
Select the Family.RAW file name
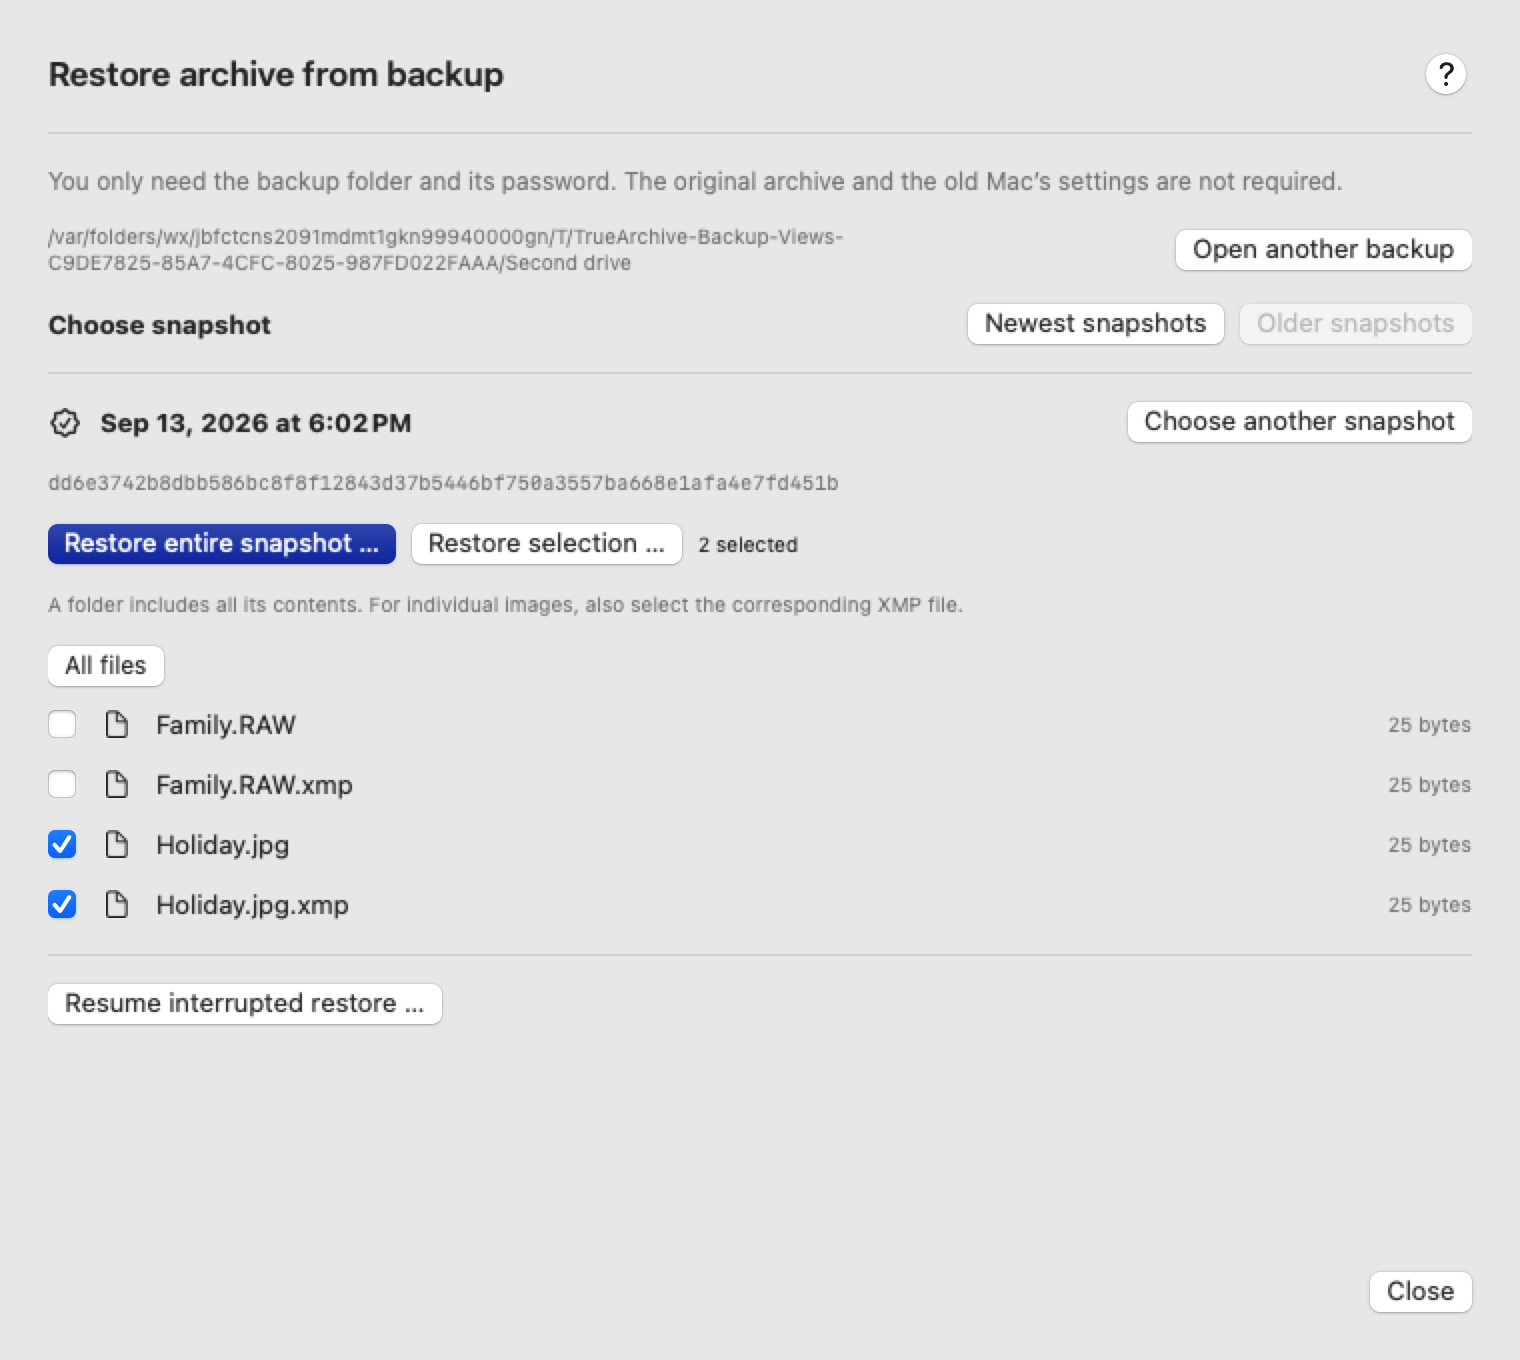point(226,725)
